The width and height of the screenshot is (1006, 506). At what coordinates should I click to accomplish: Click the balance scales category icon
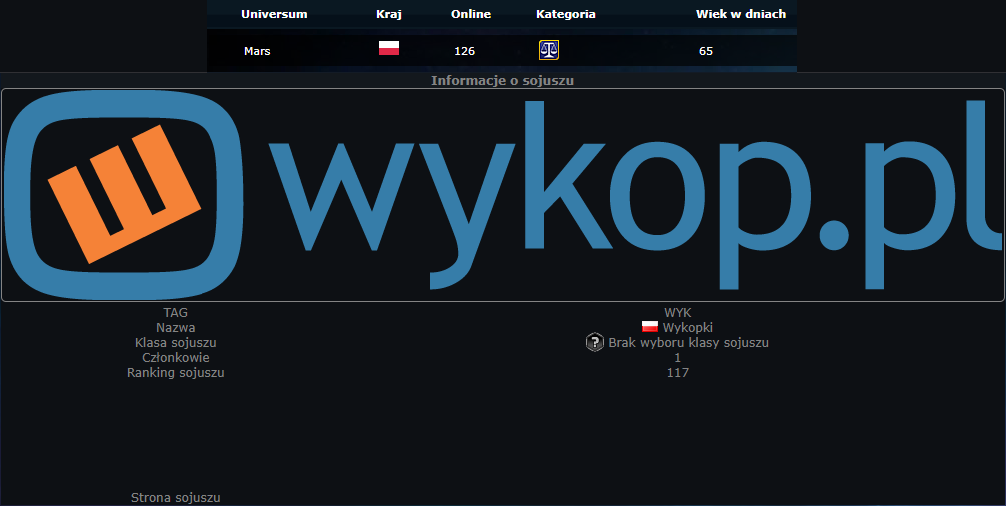pyautogui.click(x=549, y=50)
